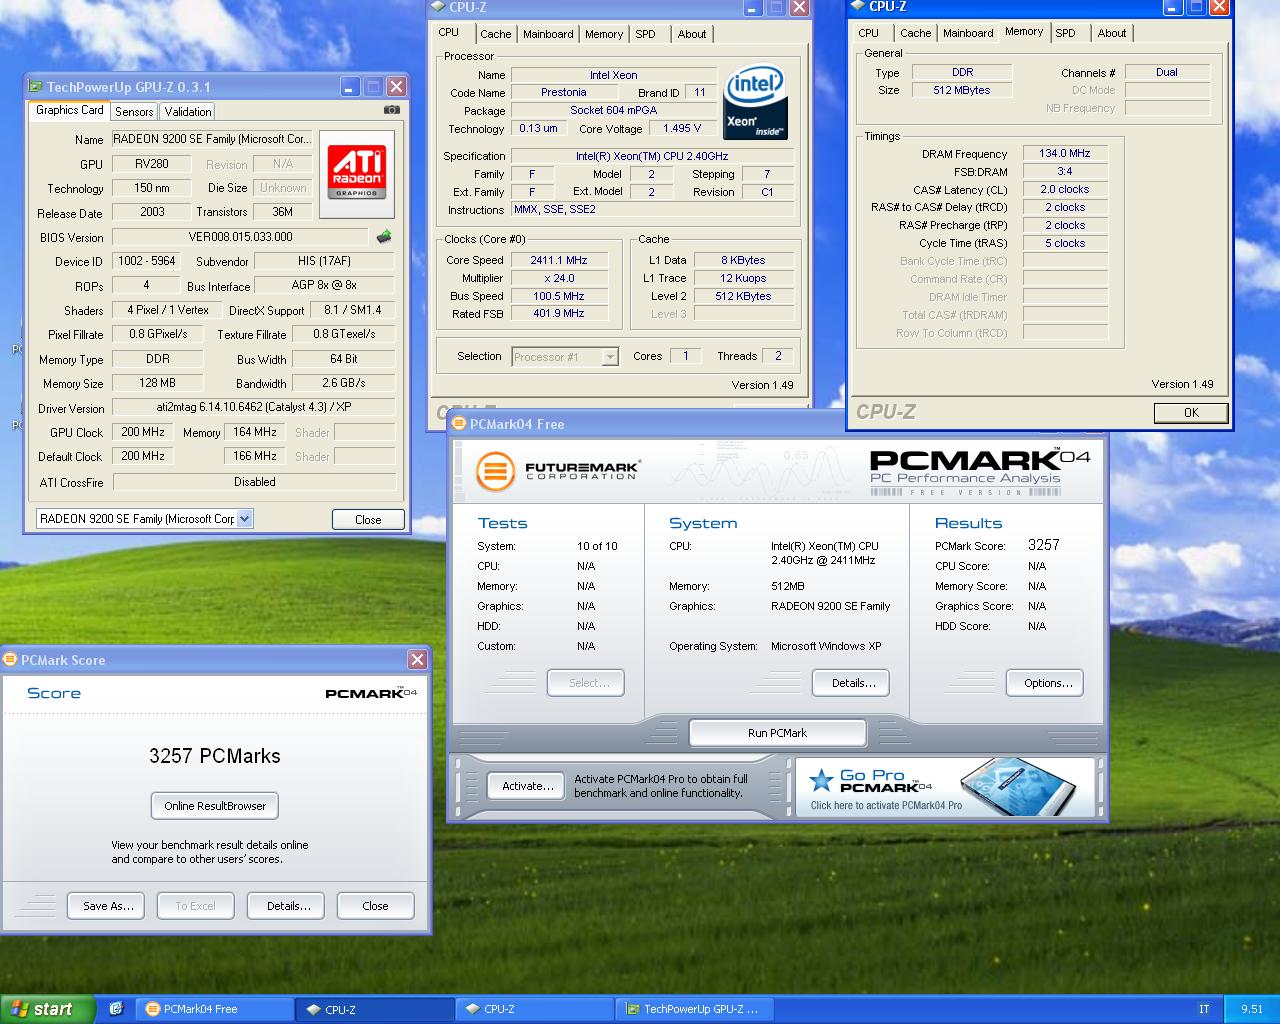The width and height of the screenshot is (1280, 1024).
Task: Click the Options... button under Results
Action: (1047, 683)
